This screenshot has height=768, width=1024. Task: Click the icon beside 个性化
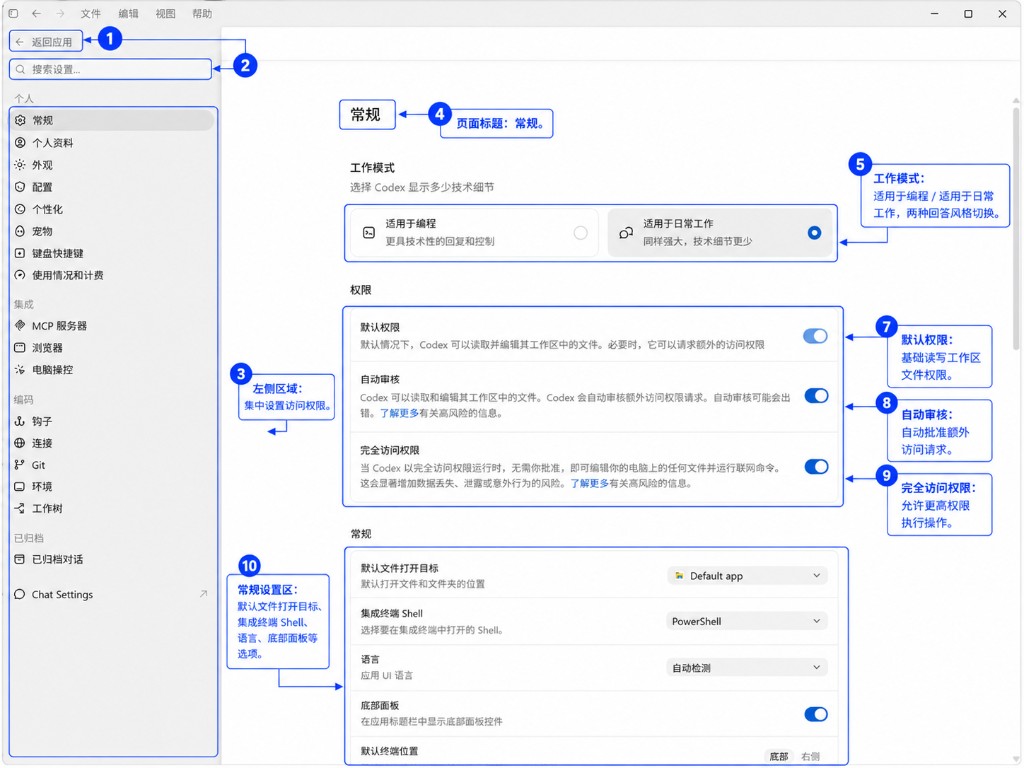tap(20, 209)
